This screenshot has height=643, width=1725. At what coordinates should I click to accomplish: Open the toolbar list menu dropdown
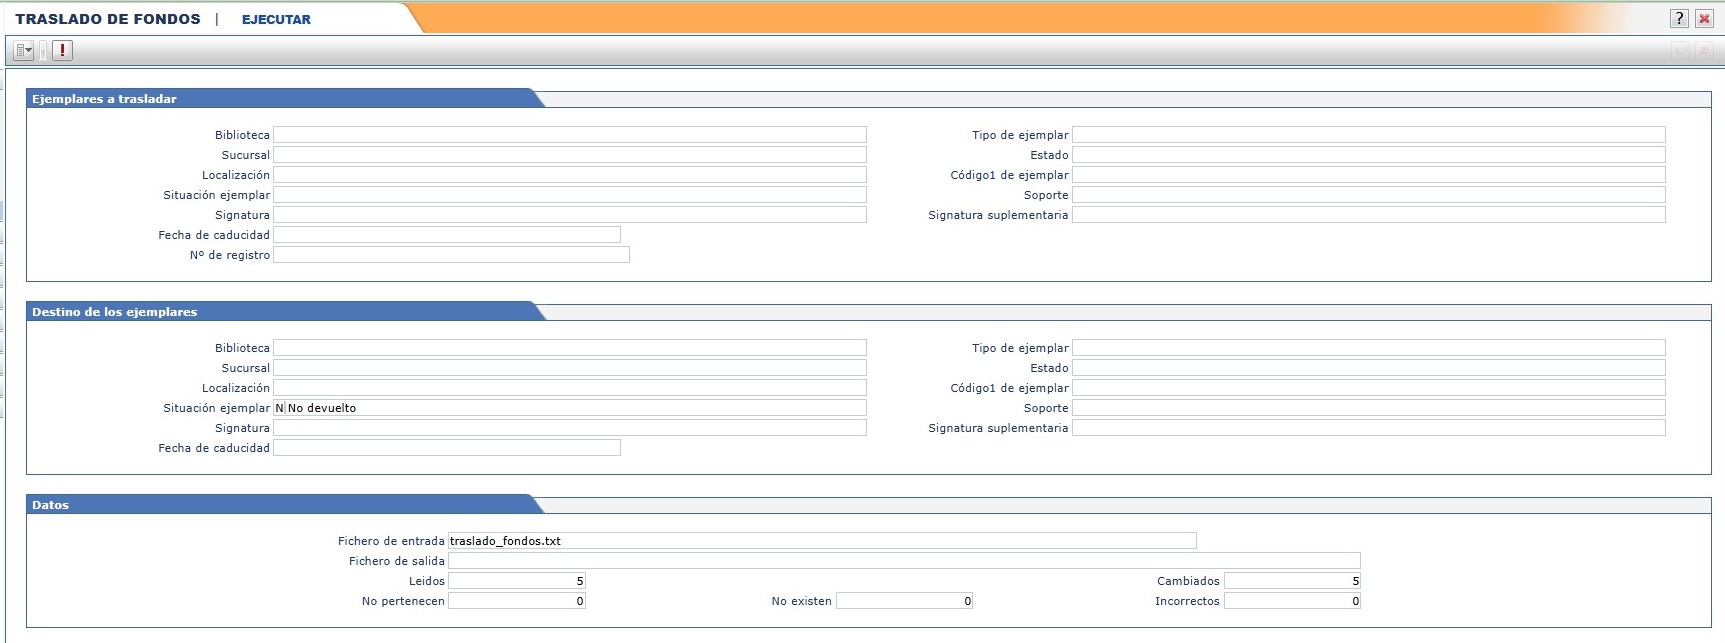point(24,50)
